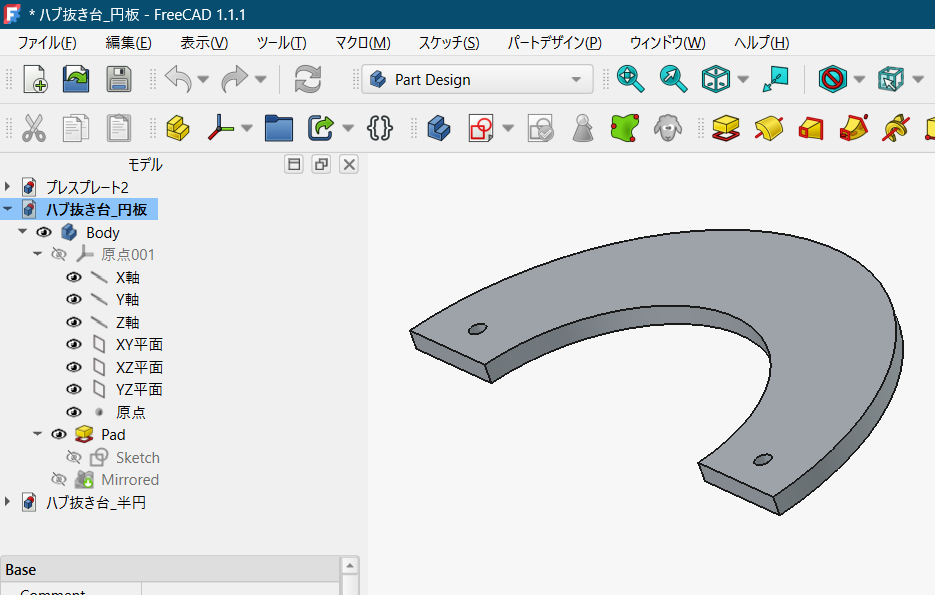Toggle visibility of XY平面

(73, 345)
